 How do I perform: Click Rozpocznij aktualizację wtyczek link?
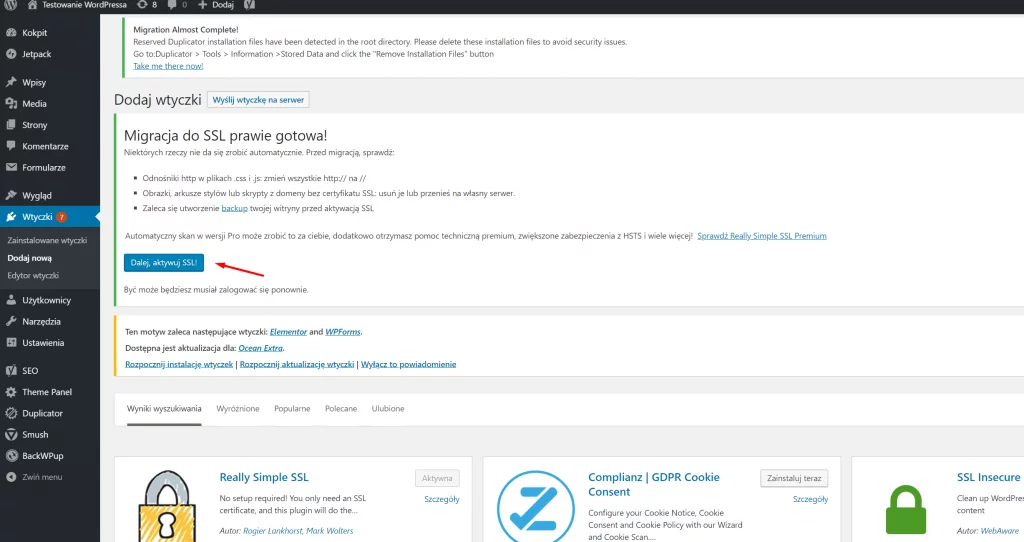point(297,364)
